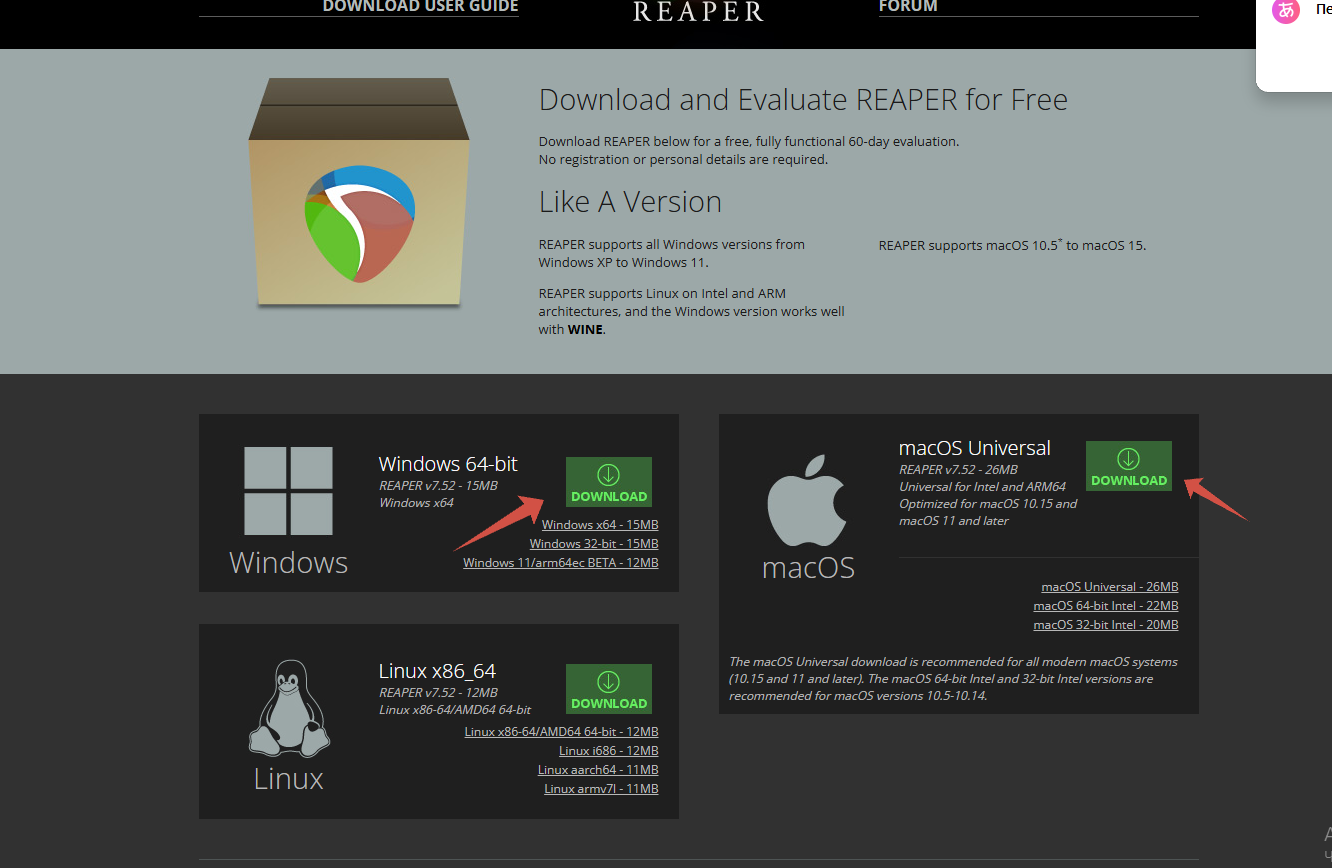Open the Linux x86-64/AMD64 64-bit - 12MB link

point(562,732)
